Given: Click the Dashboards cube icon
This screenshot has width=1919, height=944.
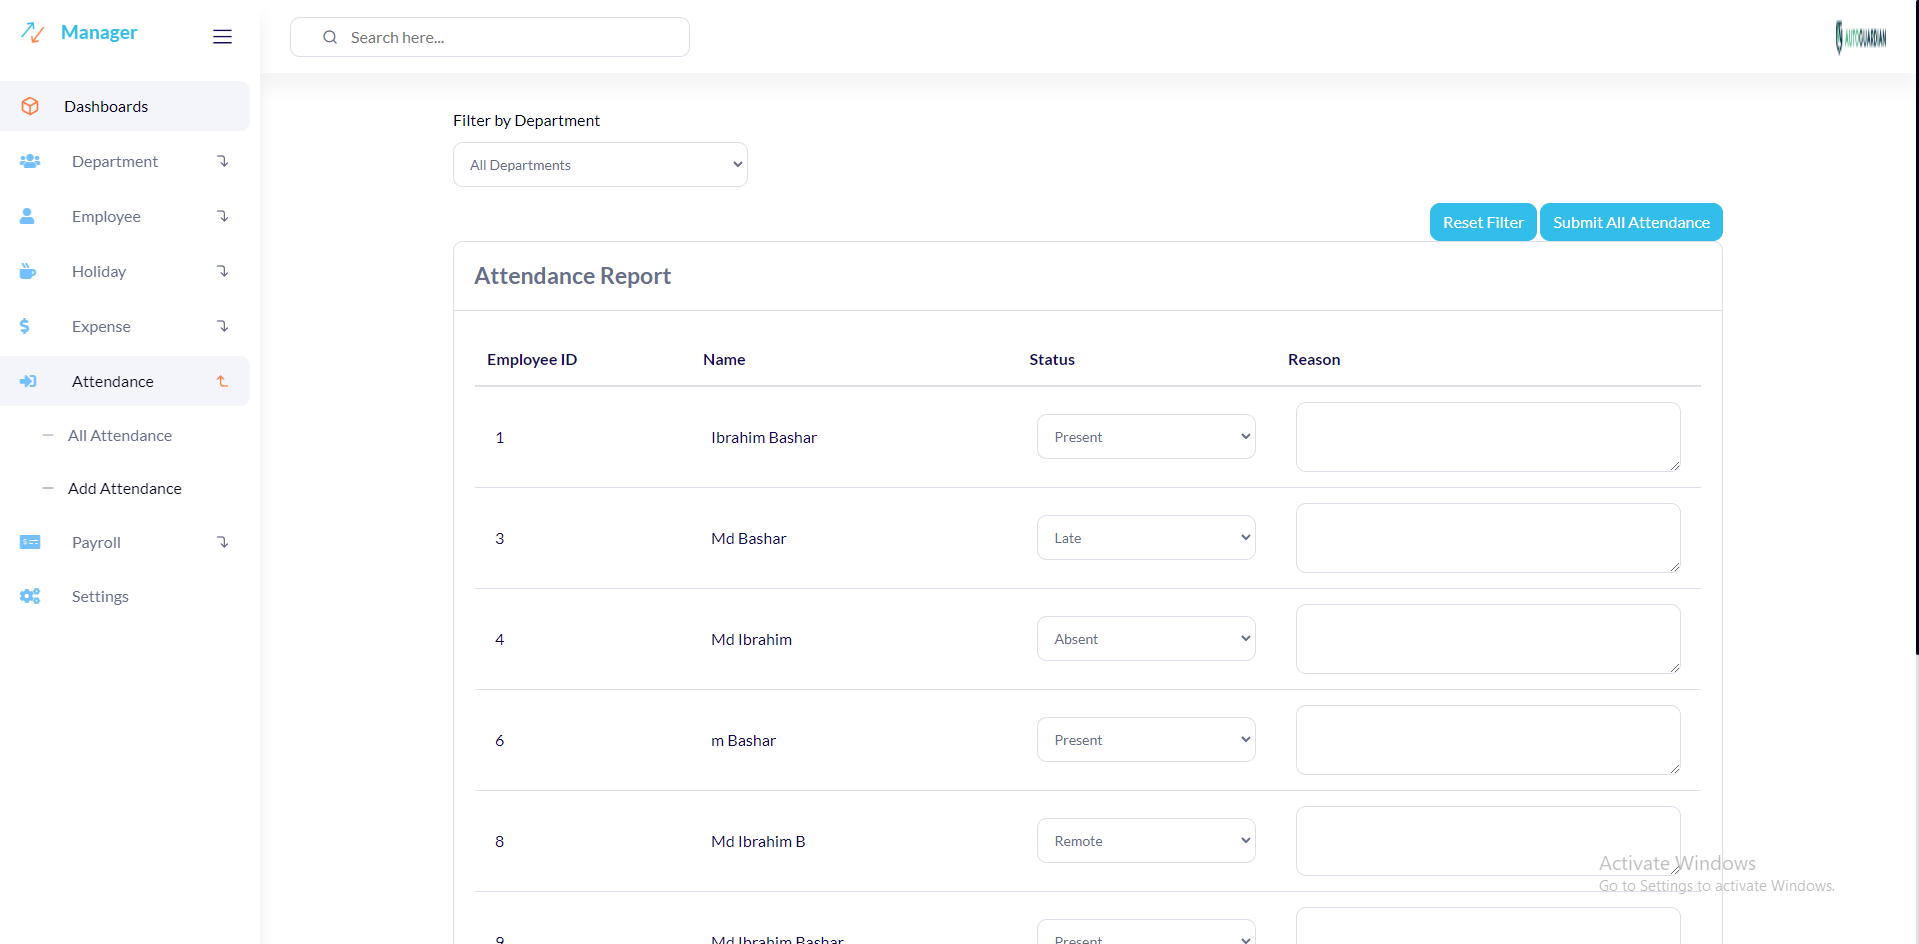Looking at the screenshot, I should (x=30, y=106).
